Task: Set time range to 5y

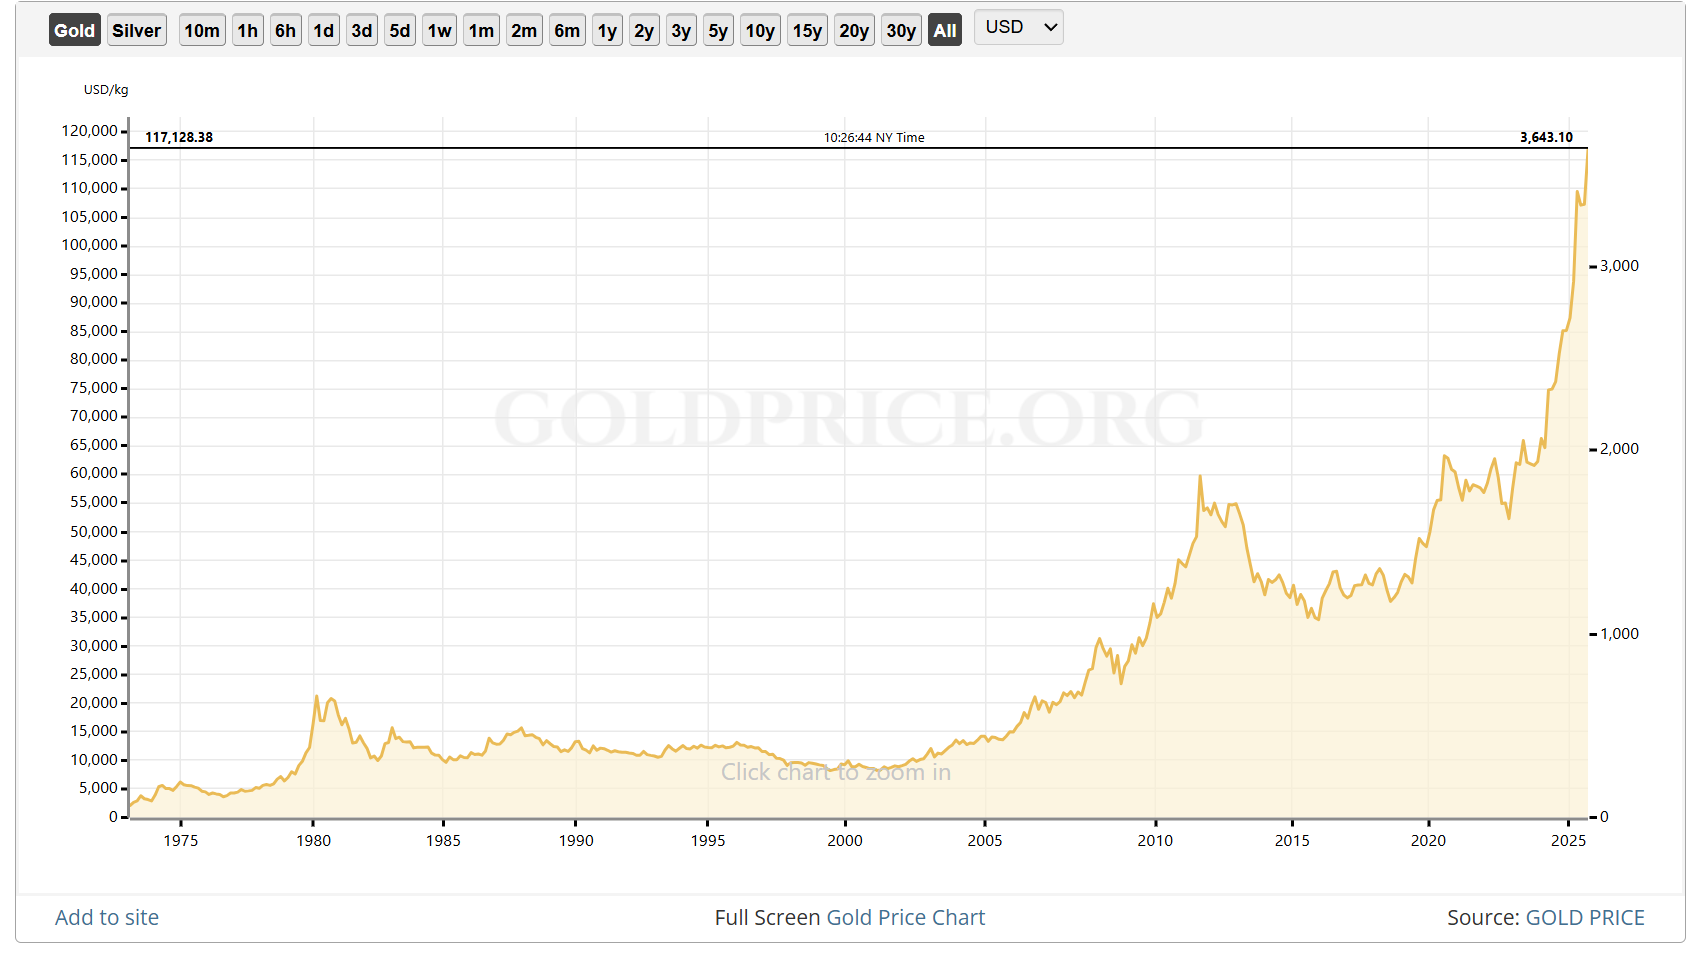Action: tap(718, 30)
